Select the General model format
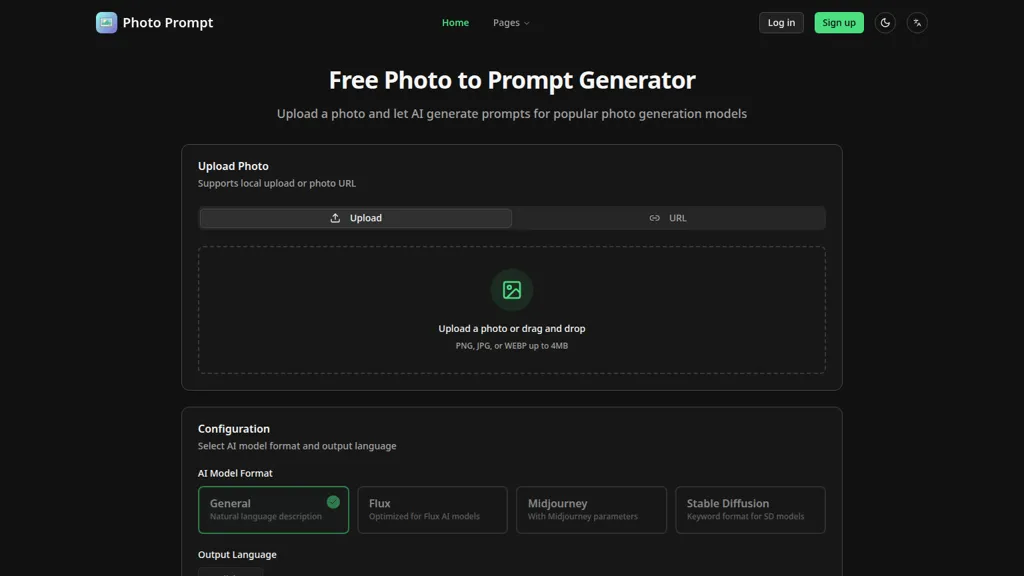This screenshot has width=1024, height=576. (273, 509)
